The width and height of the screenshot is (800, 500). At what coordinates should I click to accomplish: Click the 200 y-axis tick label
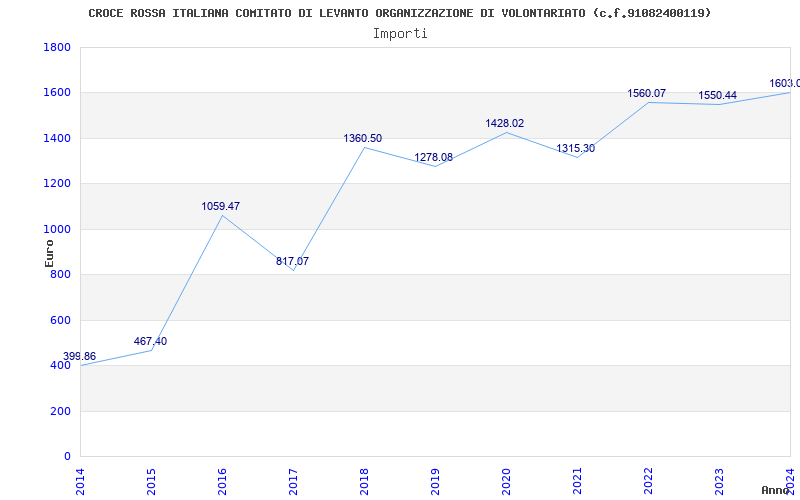(61, 411)
